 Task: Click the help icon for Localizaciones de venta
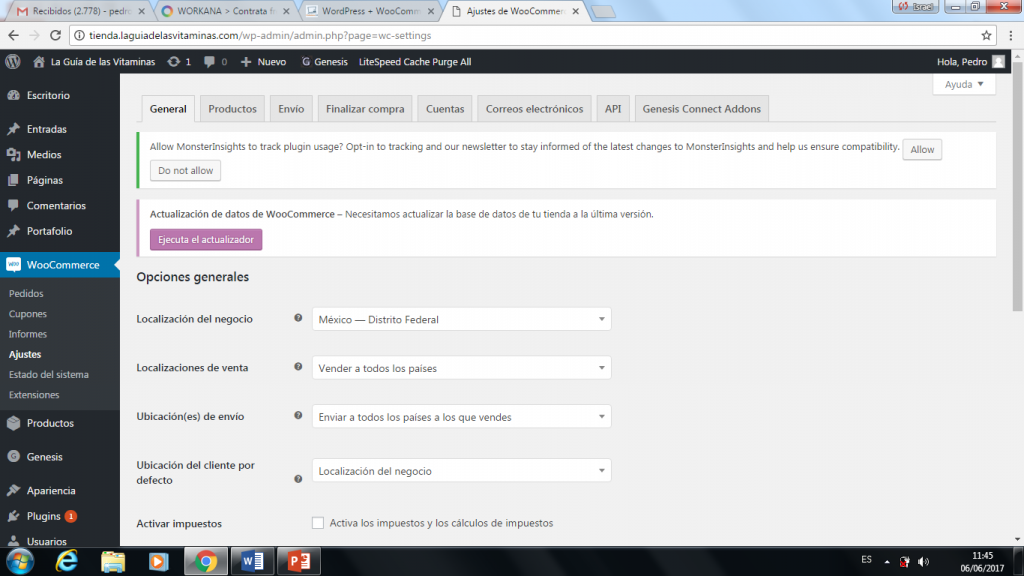coord(298,367)
